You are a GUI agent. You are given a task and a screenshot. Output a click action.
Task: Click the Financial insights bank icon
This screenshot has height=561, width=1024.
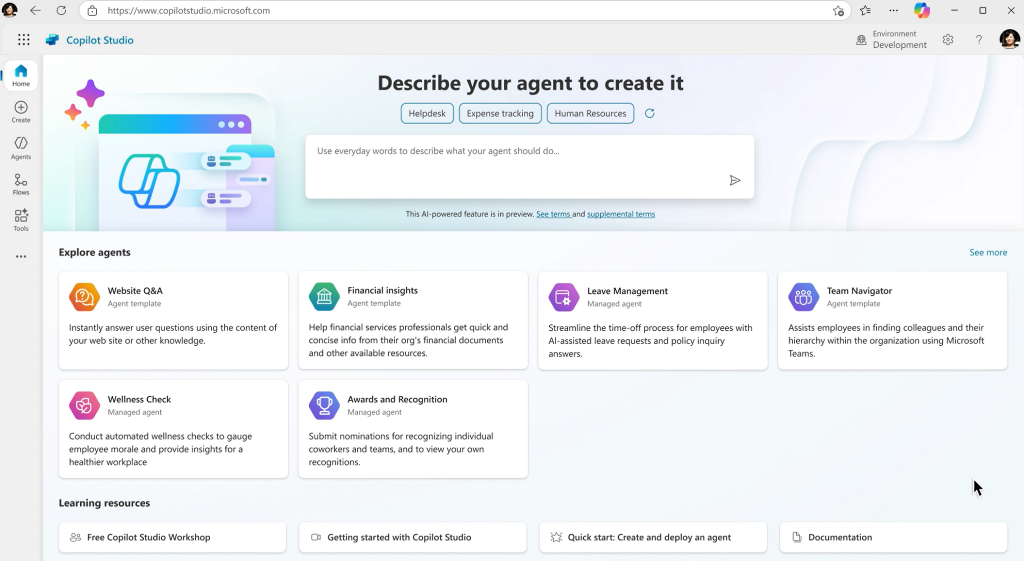click(x=324, y=297)
